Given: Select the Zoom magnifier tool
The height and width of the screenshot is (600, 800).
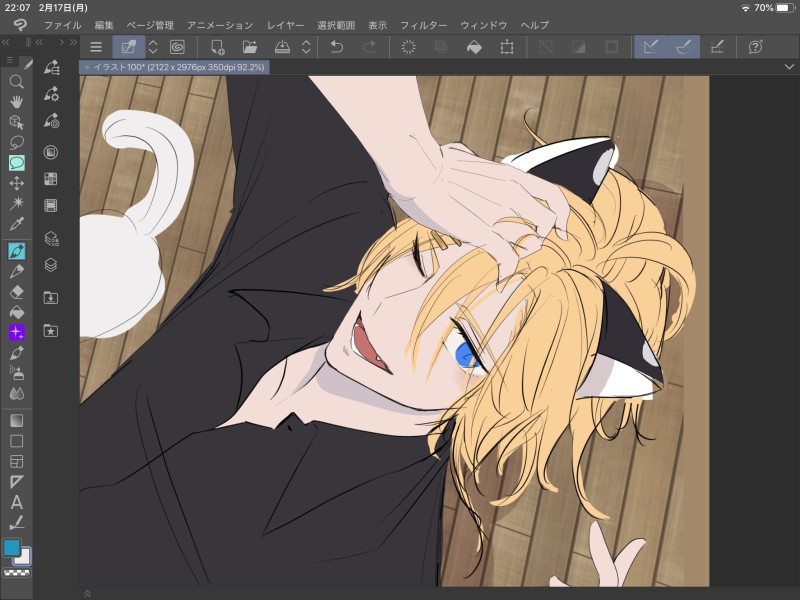Looking at the screenshot, I should [x=16, y=82].
